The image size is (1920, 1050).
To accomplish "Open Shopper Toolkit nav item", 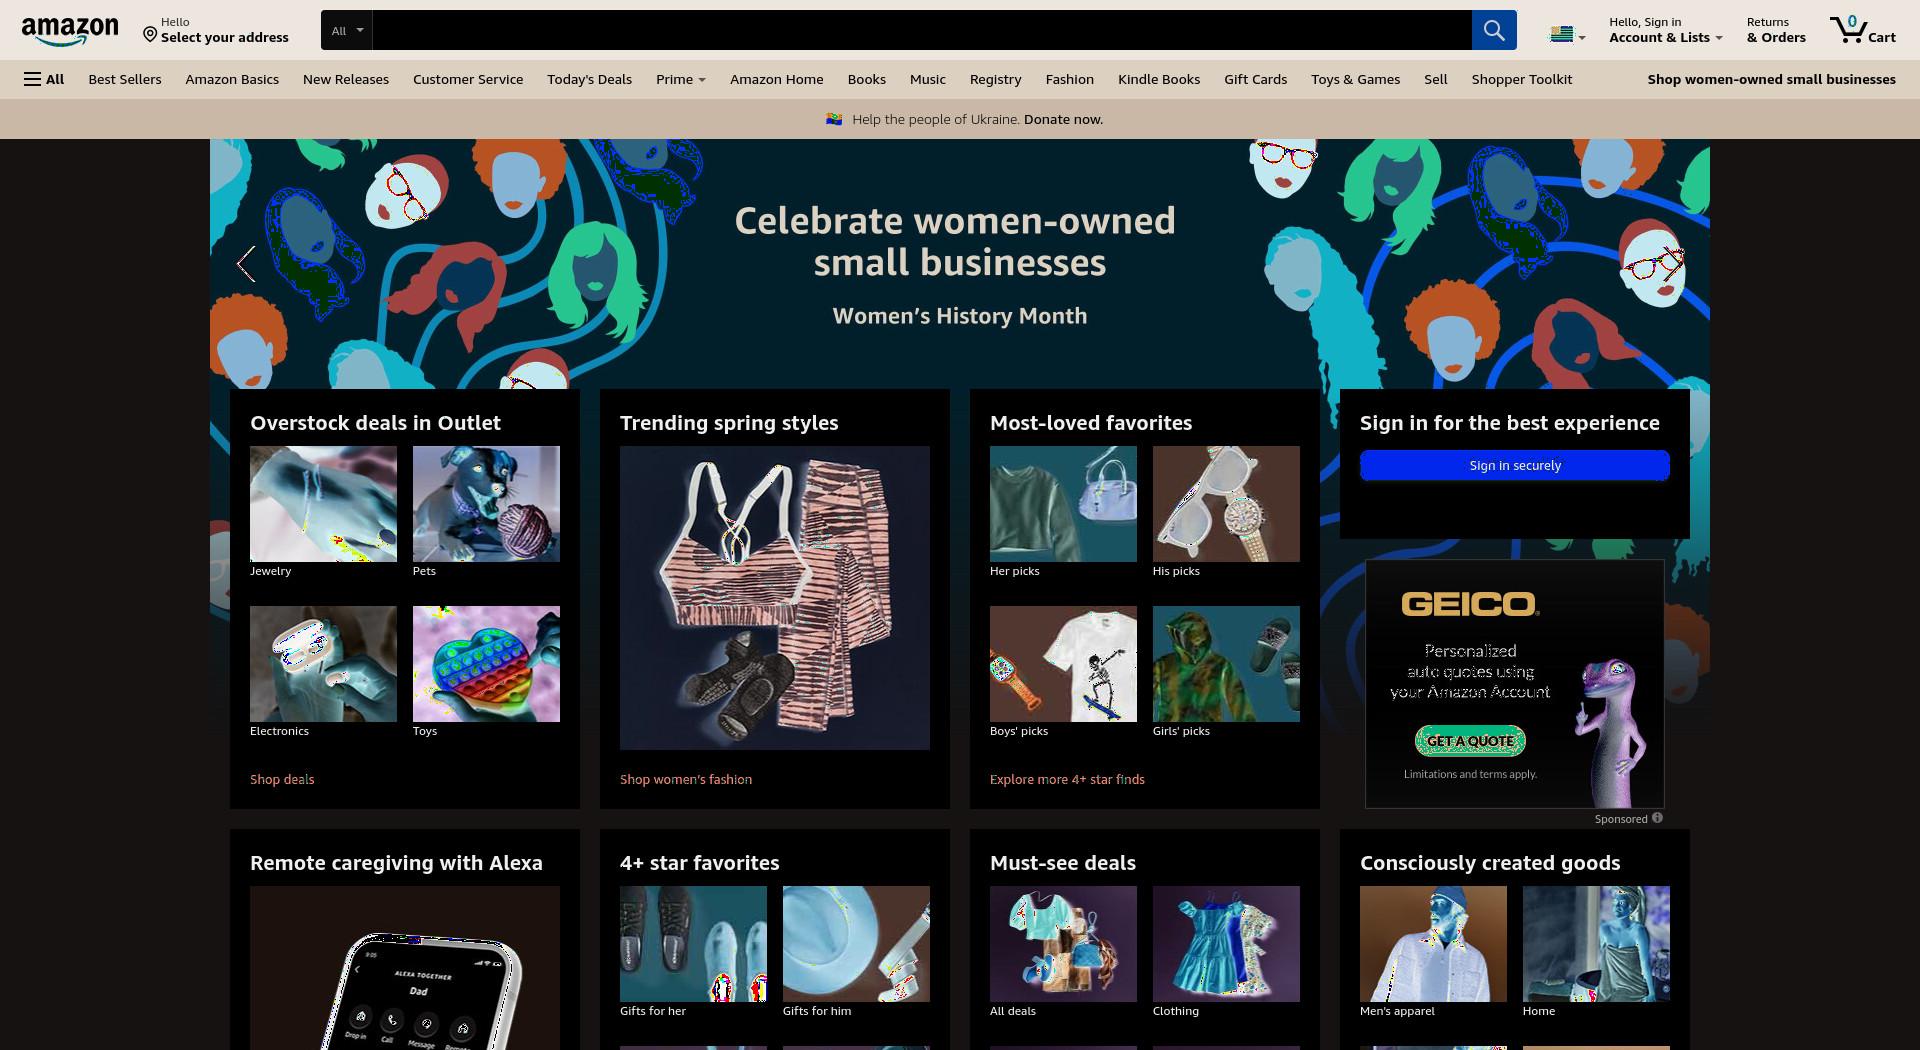I will coord(1522,79).
